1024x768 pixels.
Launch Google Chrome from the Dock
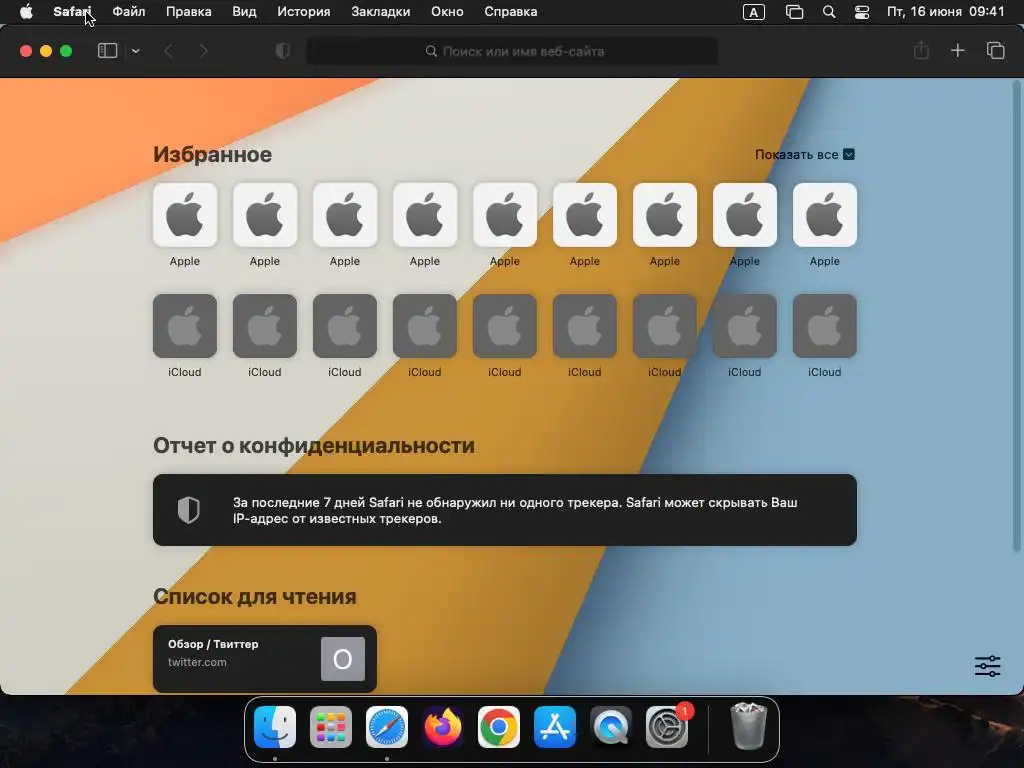[x=499, y=727]
